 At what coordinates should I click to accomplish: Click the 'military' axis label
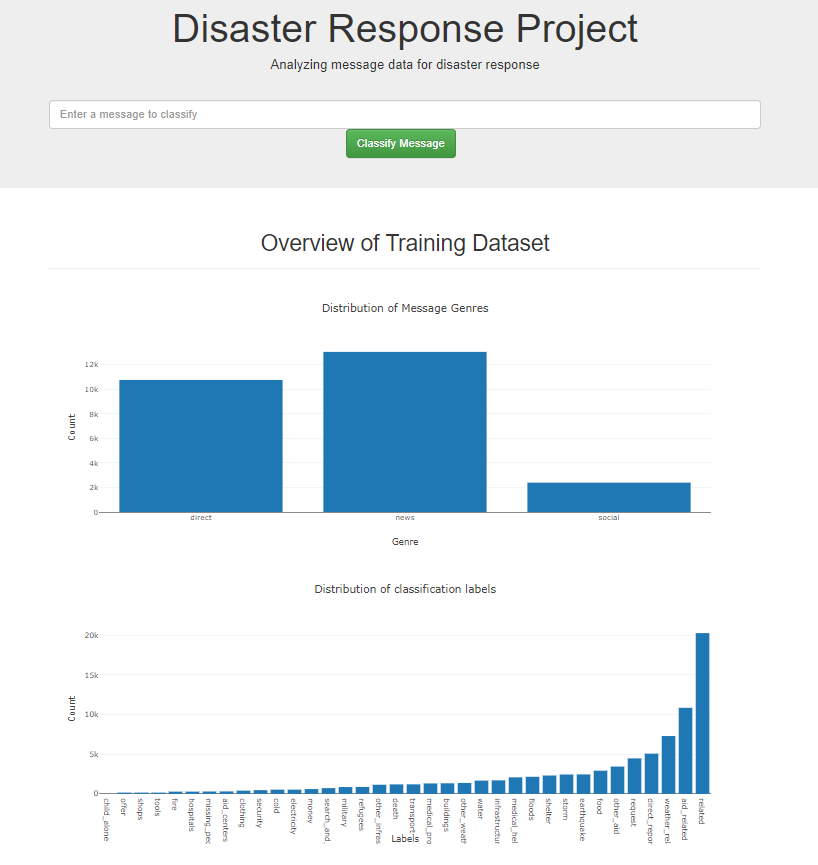344,812
